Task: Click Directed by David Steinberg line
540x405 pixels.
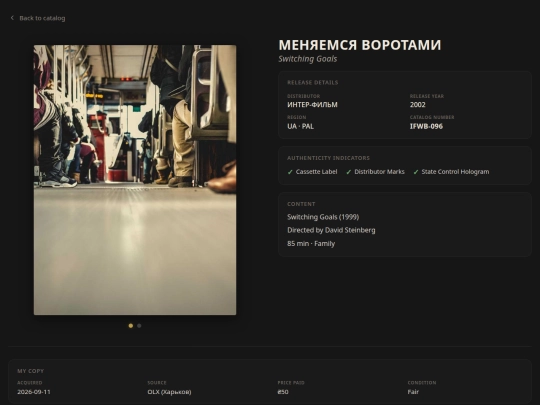Action: point(331,230)
